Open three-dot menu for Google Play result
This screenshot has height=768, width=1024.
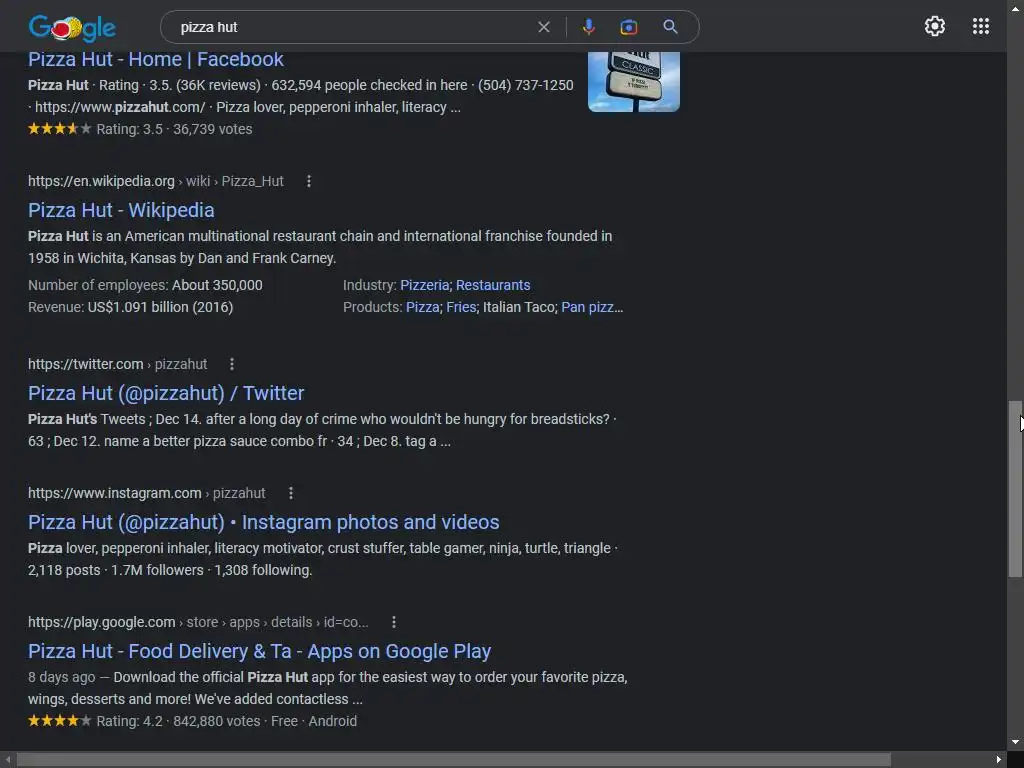click(x=393, y=622)
